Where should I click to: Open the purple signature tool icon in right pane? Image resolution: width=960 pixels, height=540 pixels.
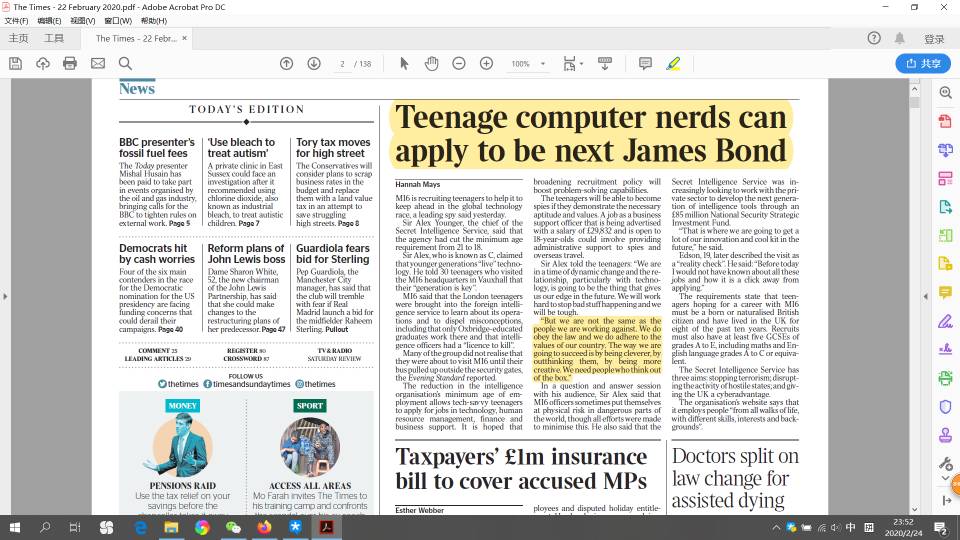tap(945, 350)
